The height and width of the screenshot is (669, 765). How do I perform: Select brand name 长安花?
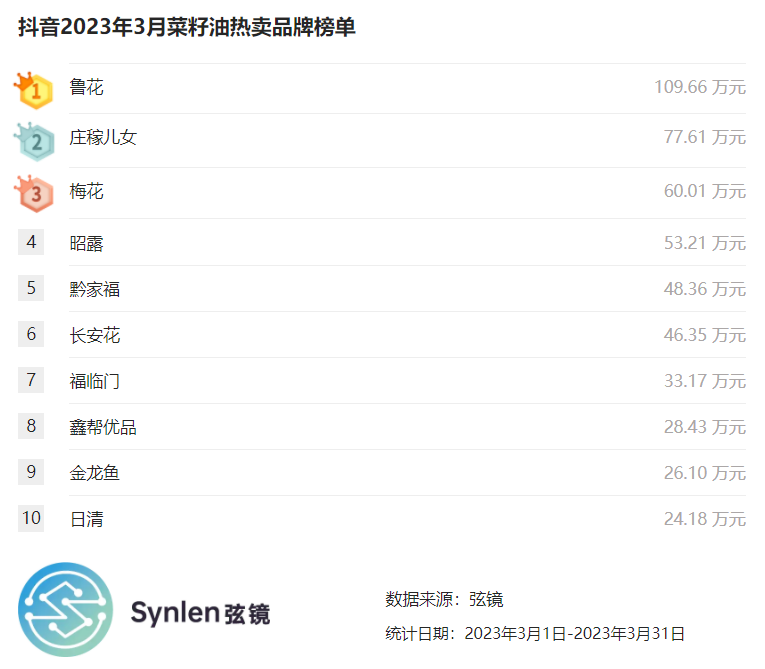(x=95, y=336)
